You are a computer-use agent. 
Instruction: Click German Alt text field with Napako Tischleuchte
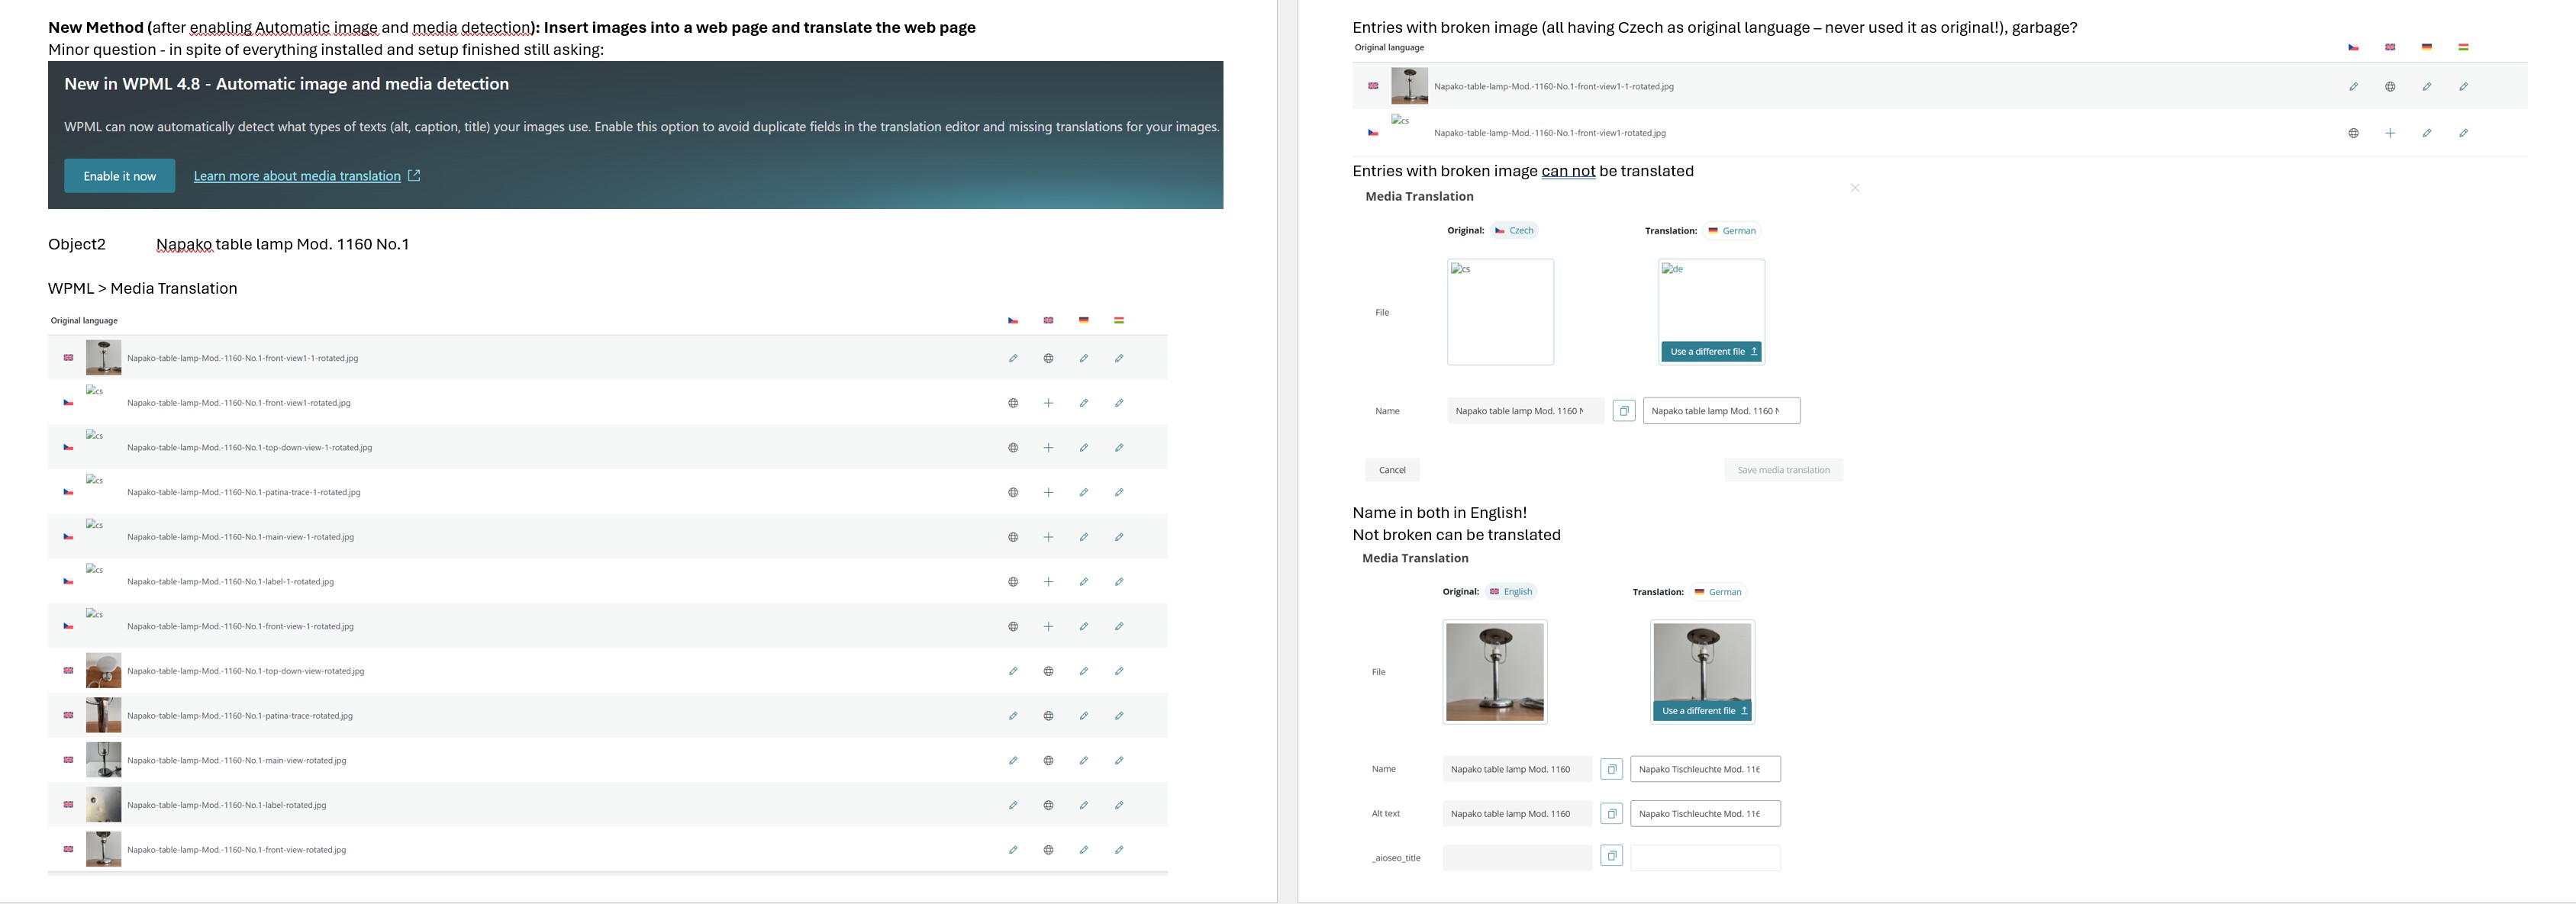(x=1704, y=814)
